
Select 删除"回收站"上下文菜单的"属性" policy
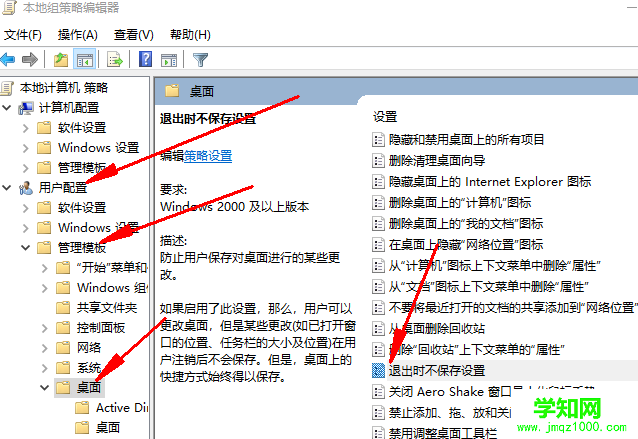pyautogui.click(x=476, y=350)
